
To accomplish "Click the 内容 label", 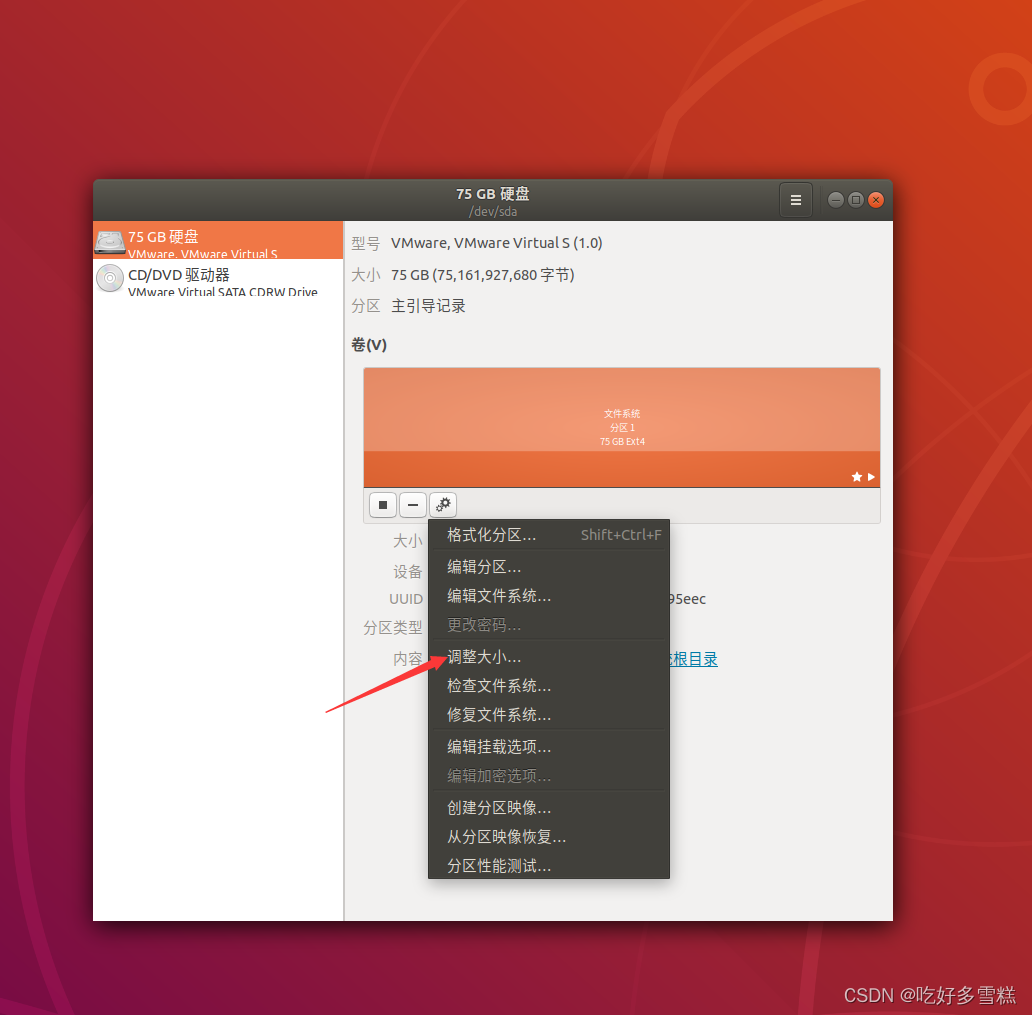I will (407, 659).
